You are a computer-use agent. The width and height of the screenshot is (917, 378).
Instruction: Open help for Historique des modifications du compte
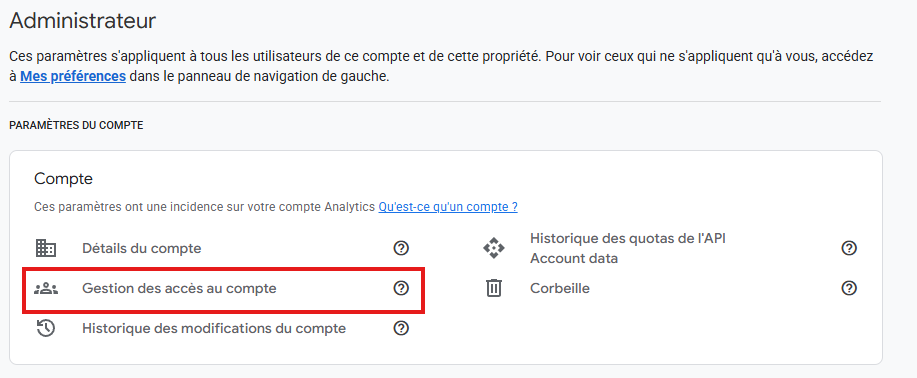[x=401, y=328]
